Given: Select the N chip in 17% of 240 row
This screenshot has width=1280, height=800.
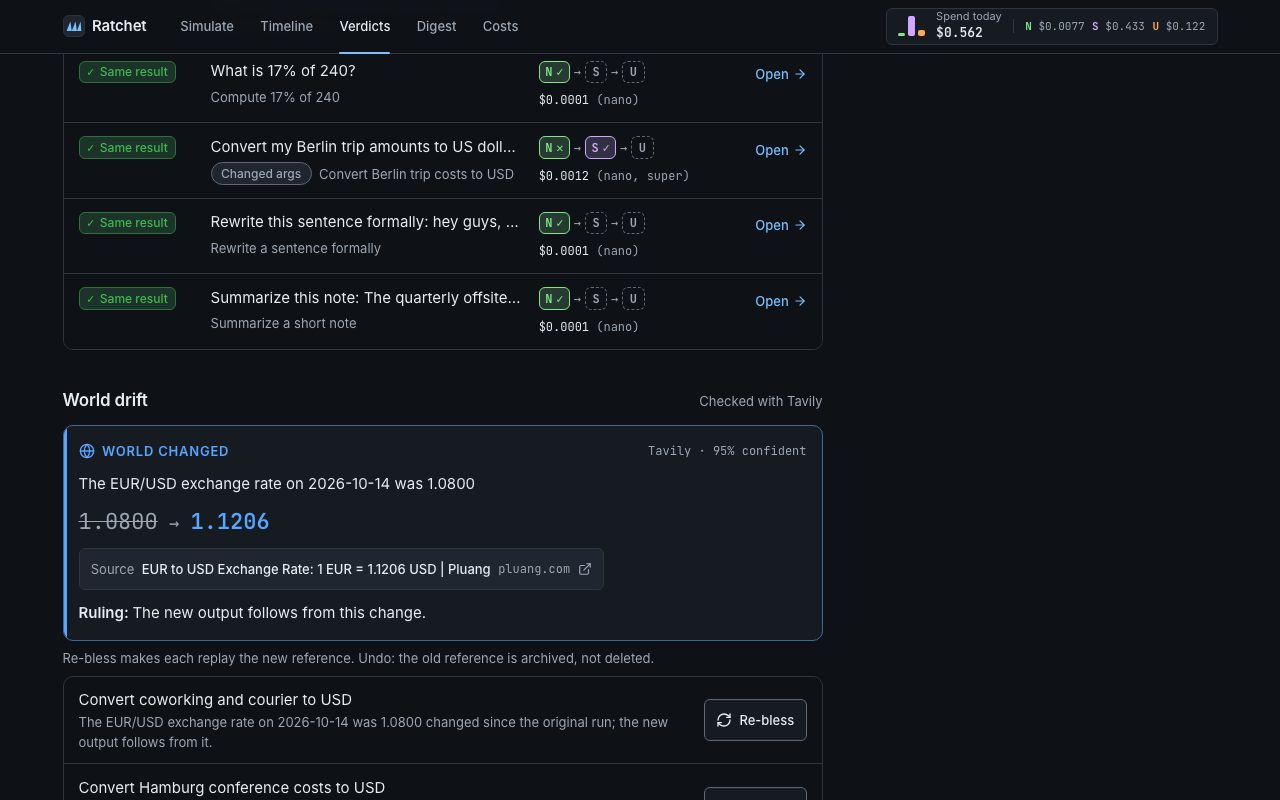Looking at the screenshot, I should pos(554,72).
